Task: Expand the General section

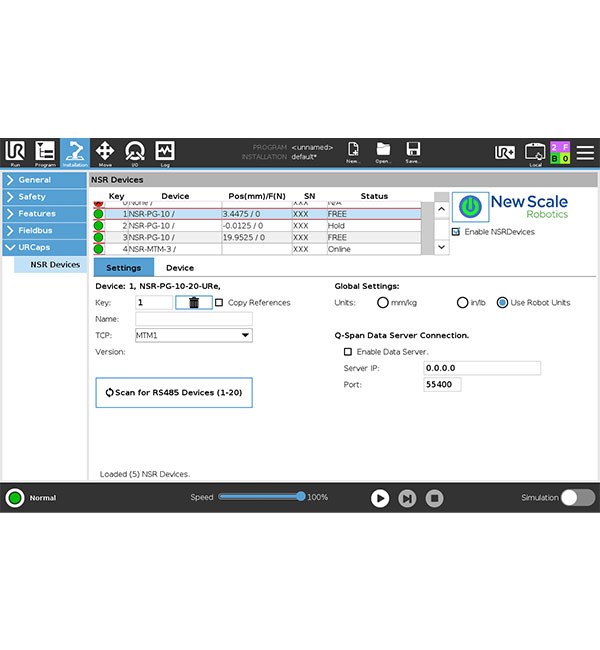Action: click(44, 180)
